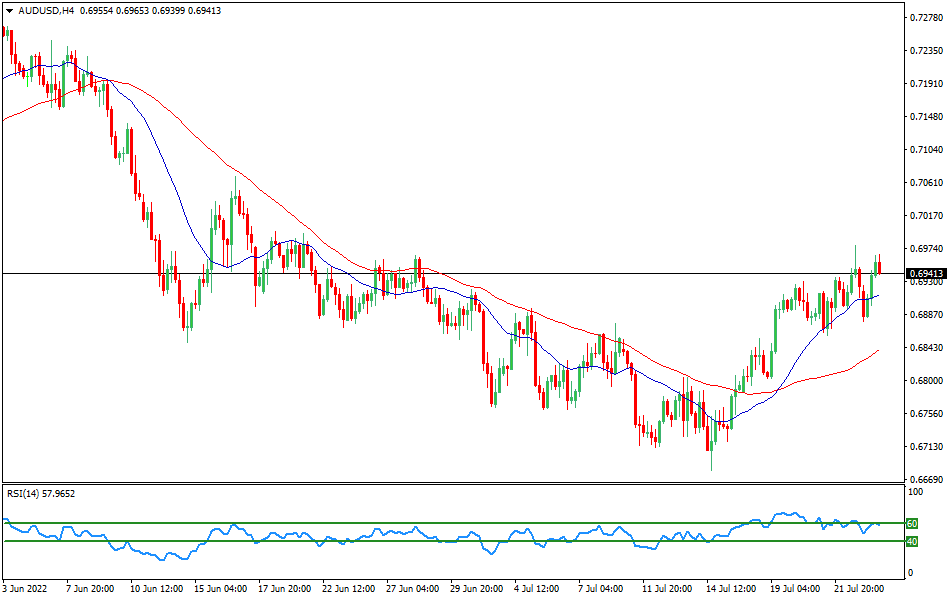The image size is (950, 600).
Task: Click the green 60 level marker box
Action: [x=910, y=522]
